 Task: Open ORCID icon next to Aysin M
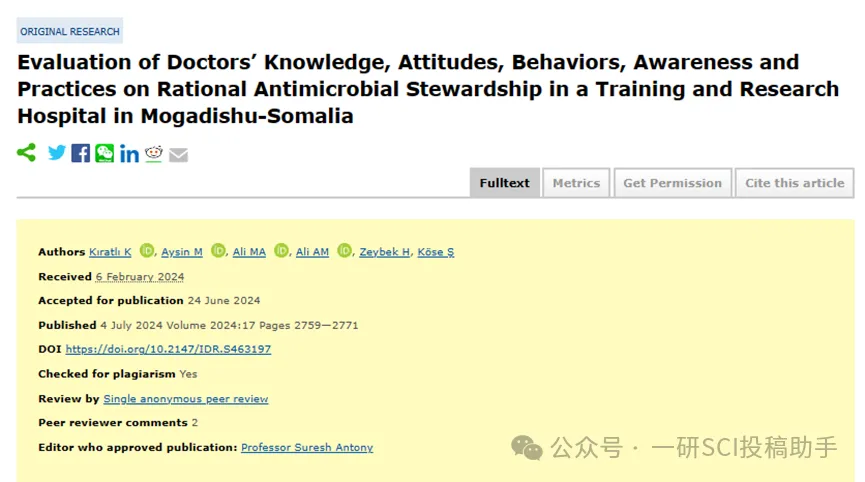point(218,251)
